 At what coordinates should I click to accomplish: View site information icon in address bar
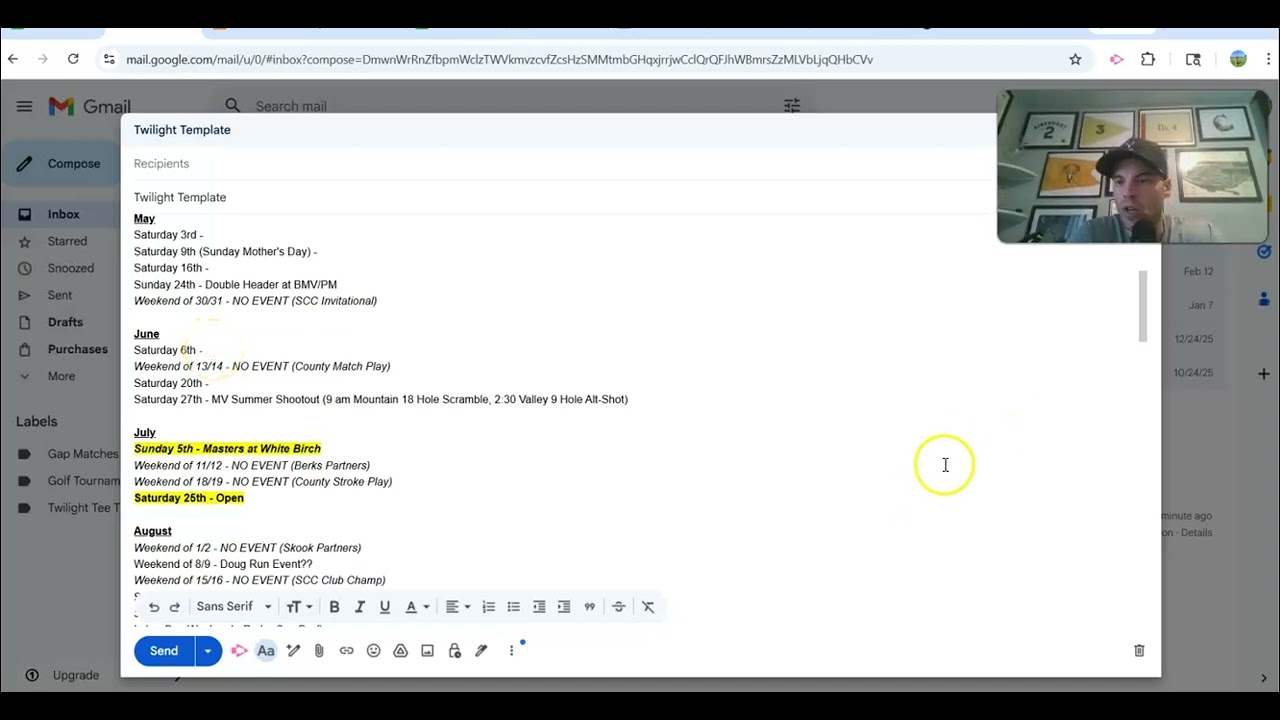[x=109, y=60]
